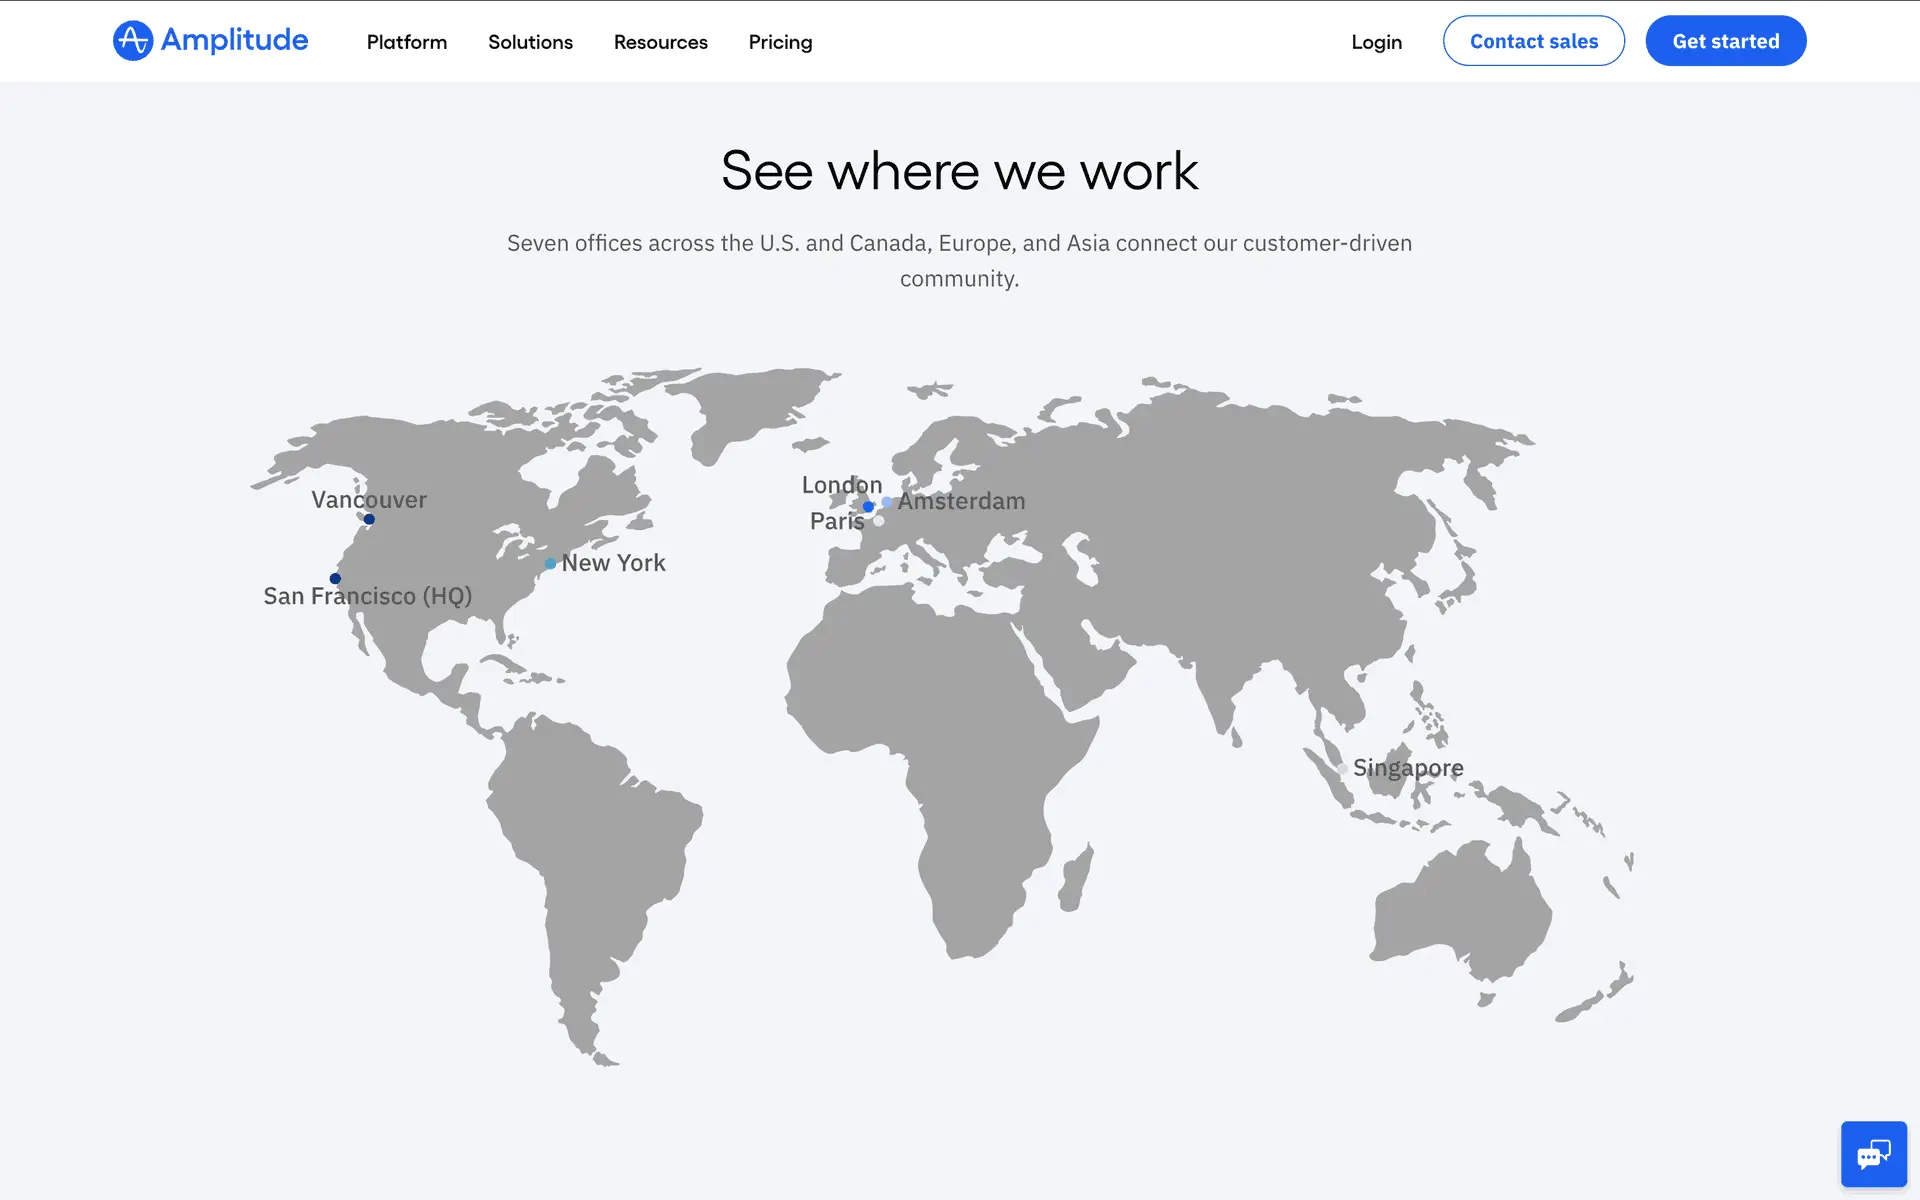Expand the Solutions menu
The image size is (1920, 1200).
(x=530, y=42)
